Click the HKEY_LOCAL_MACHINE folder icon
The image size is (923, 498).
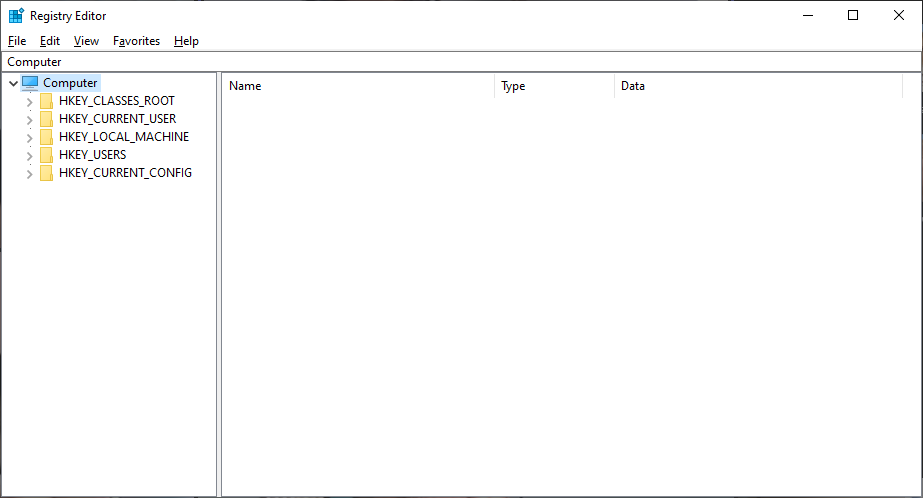47,137
